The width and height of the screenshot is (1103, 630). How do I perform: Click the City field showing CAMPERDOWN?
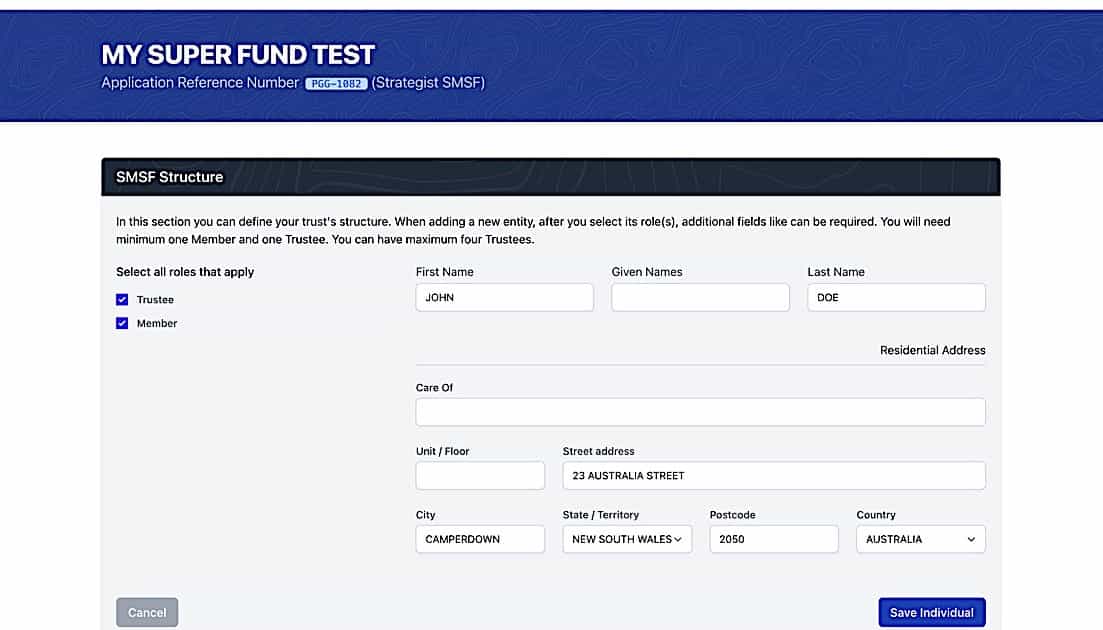(x=479, y=538)
